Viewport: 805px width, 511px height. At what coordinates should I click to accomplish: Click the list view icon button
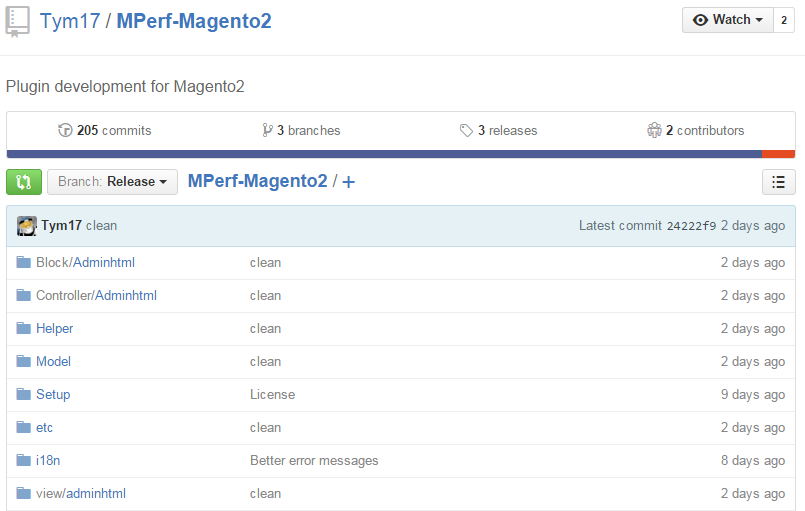[779, 182]
